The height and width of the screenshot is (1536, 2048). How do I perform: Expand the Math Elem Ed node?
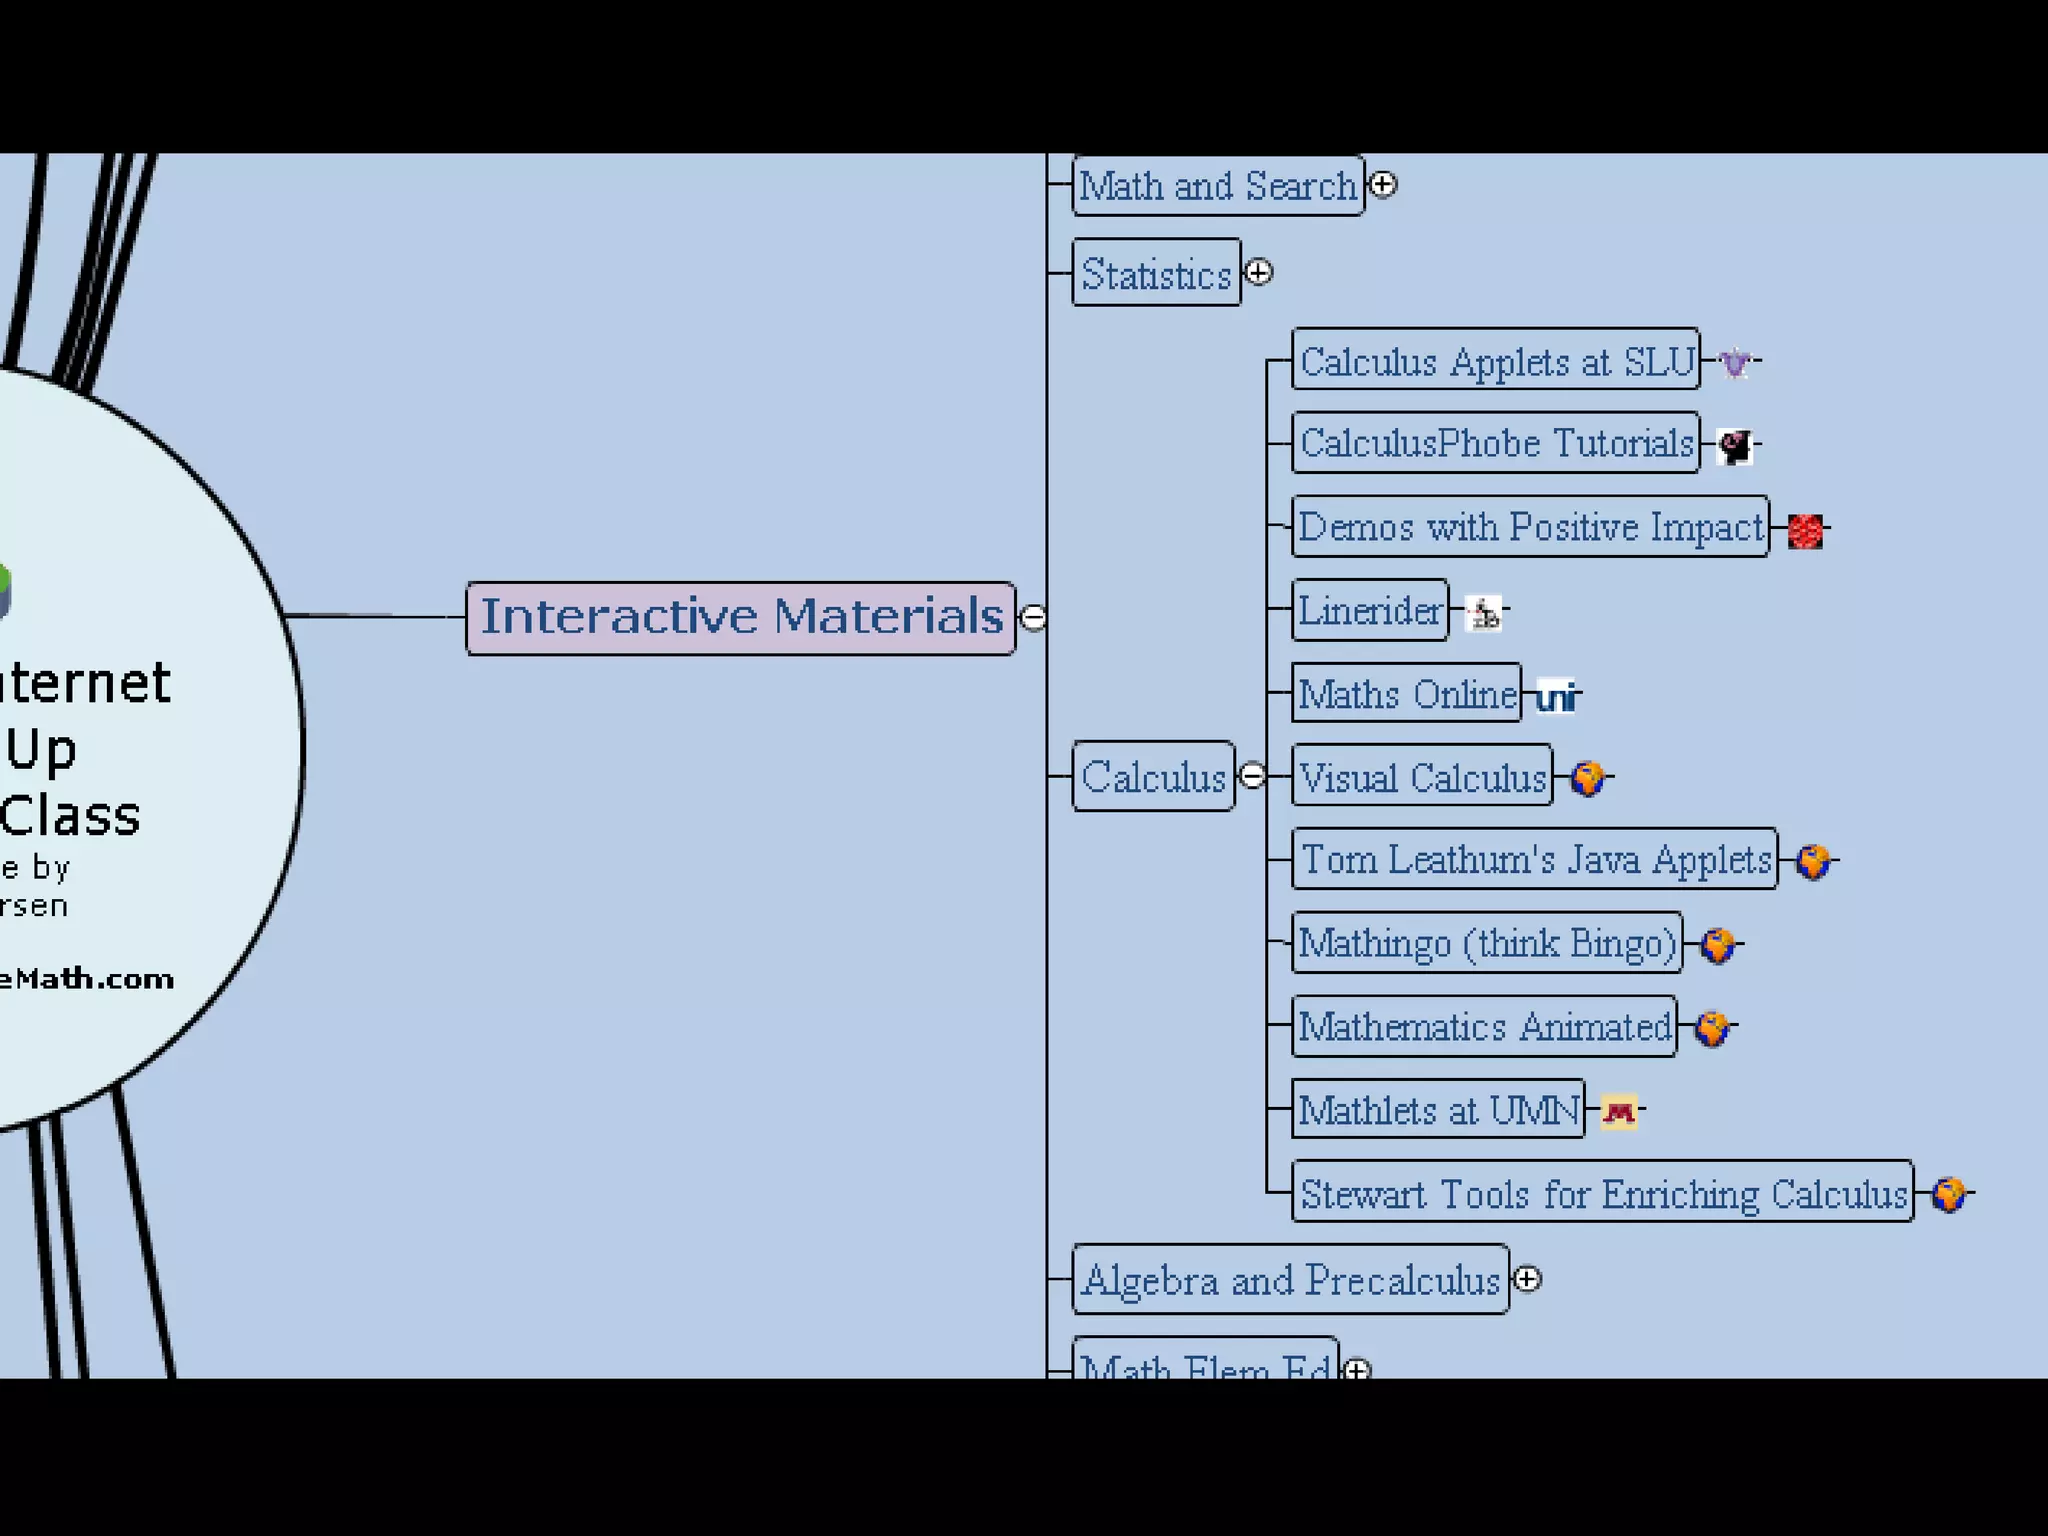(1357, 1369)
